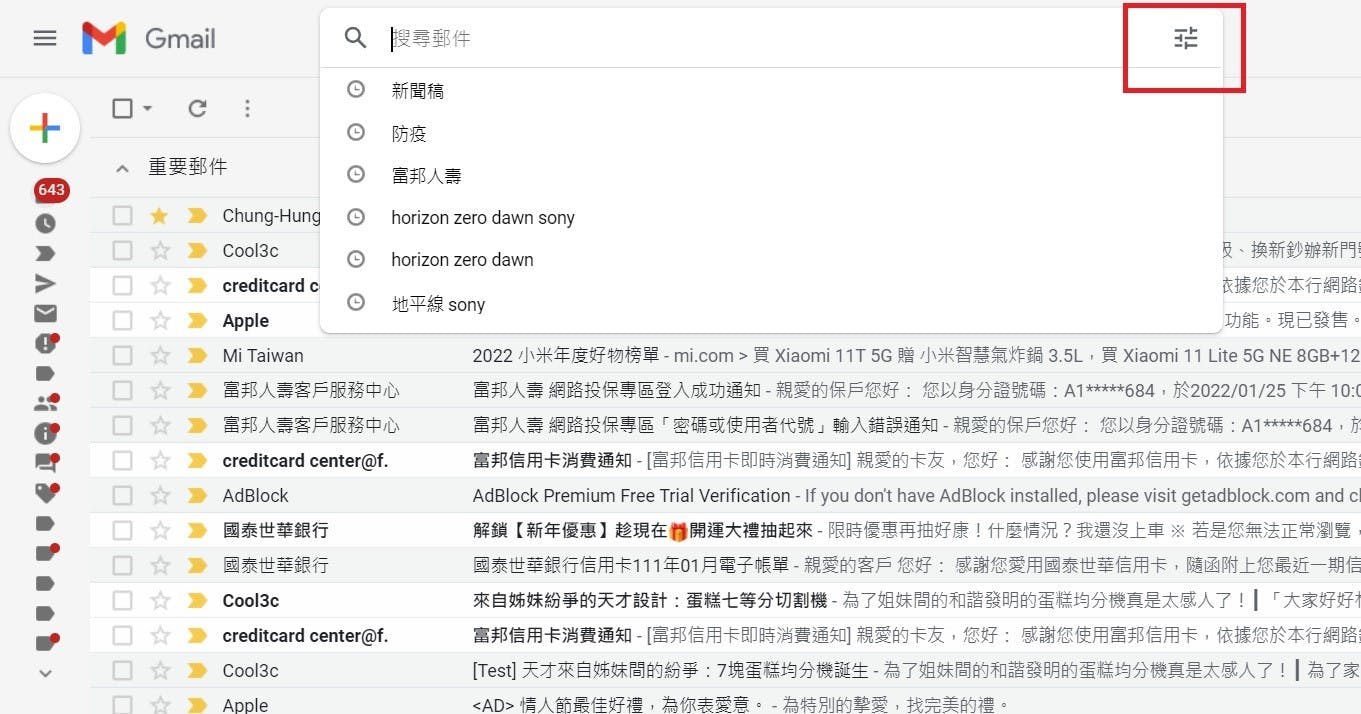Viewport: 1361px width, 714px height.
Task: Open the Snoozed clock icon in sidebar
Action: [x=45, y=223]
